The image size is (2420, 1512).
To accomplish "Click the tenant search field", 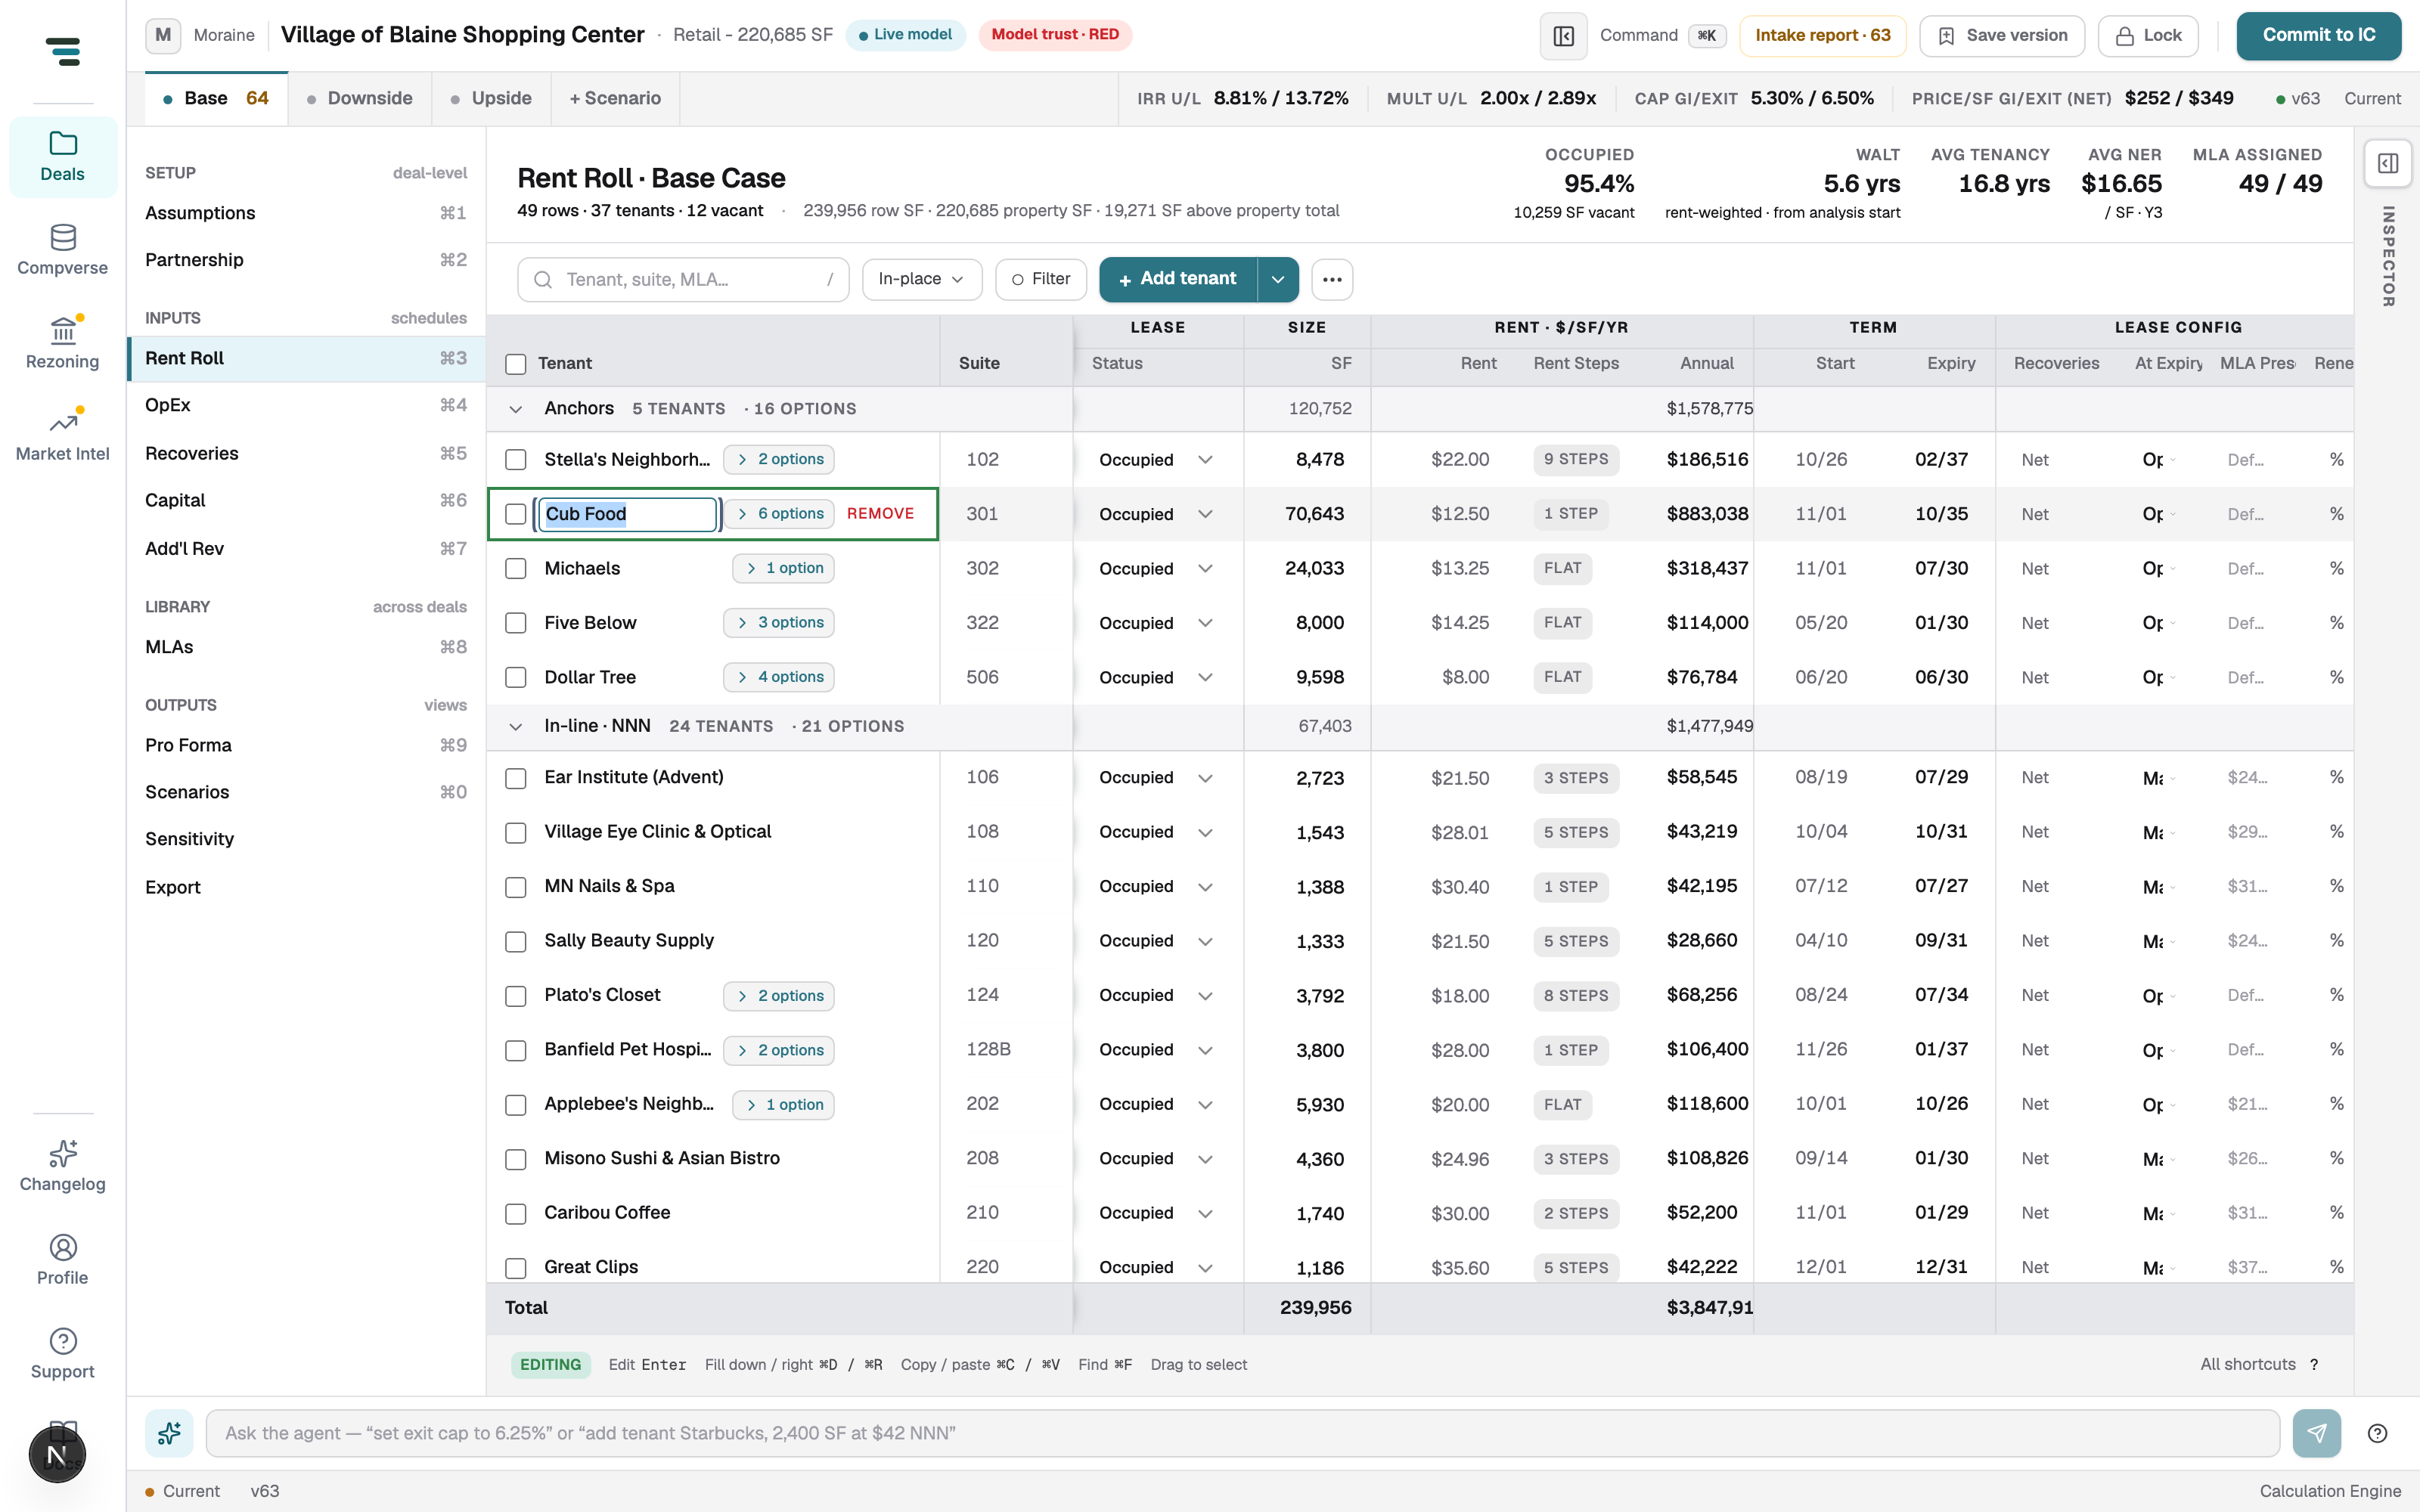I will point(683,279).
